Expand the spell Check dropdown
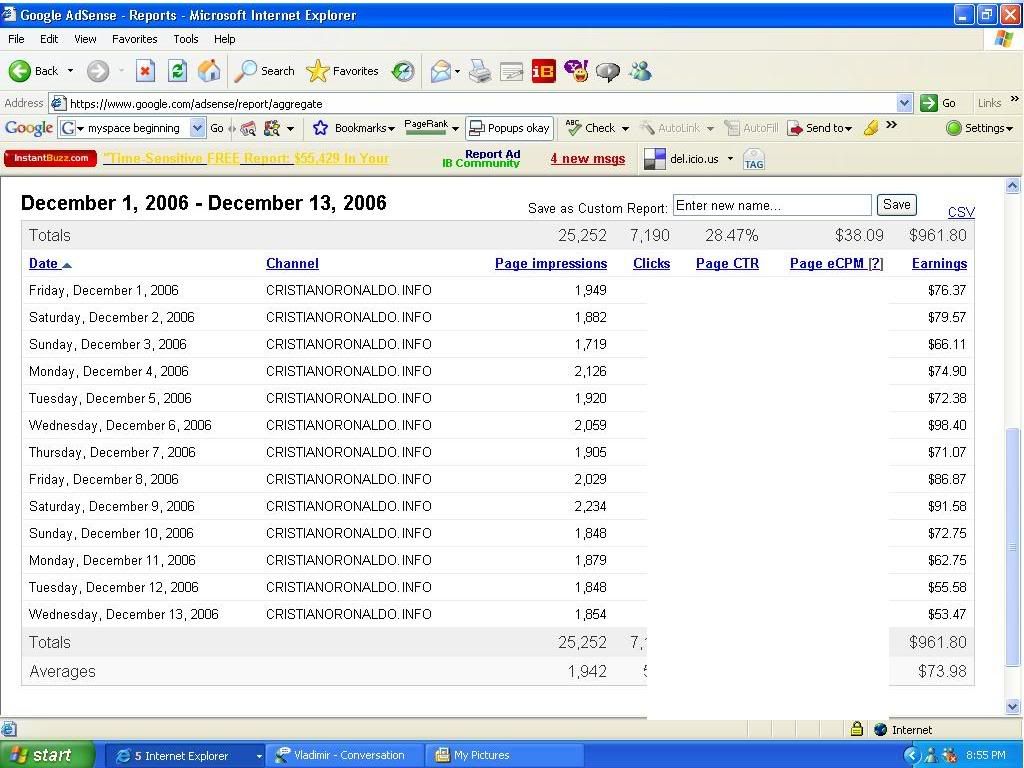Screen dimensions: 1024x768 tap(625, 129)
